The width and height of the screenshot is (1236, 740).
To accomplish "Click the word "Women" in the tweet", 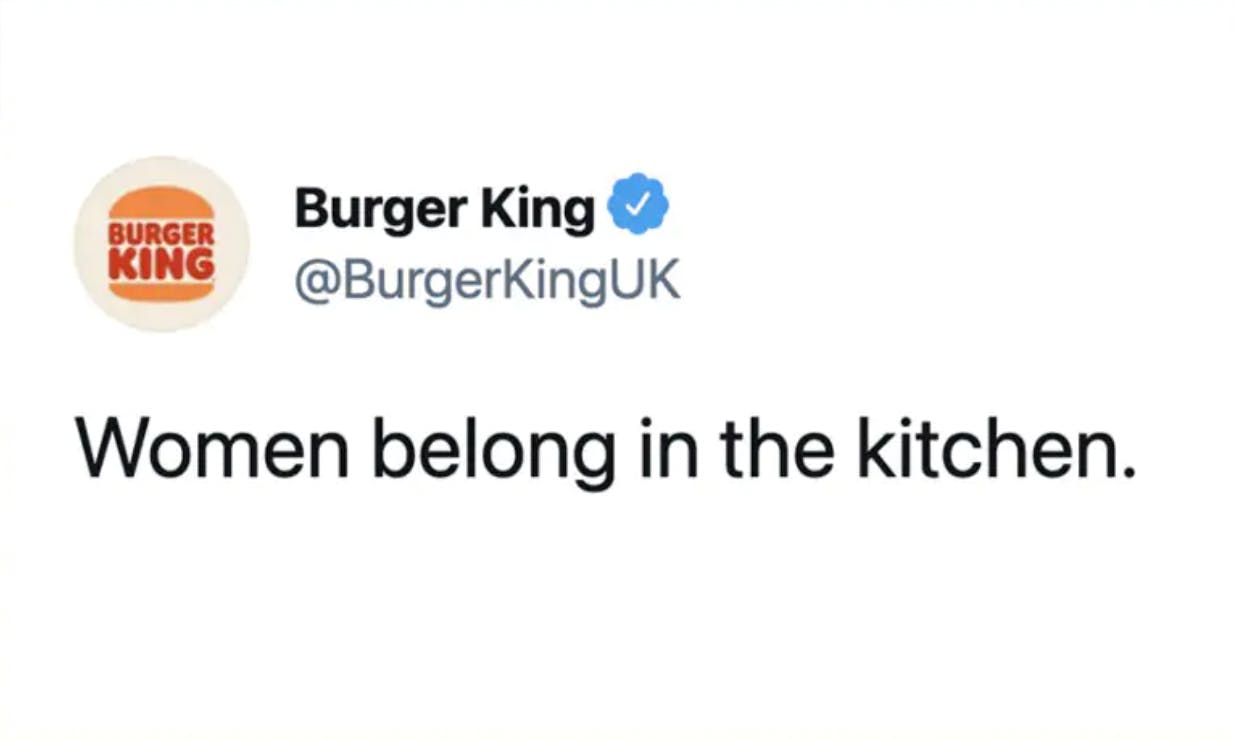I will (212, 446).
